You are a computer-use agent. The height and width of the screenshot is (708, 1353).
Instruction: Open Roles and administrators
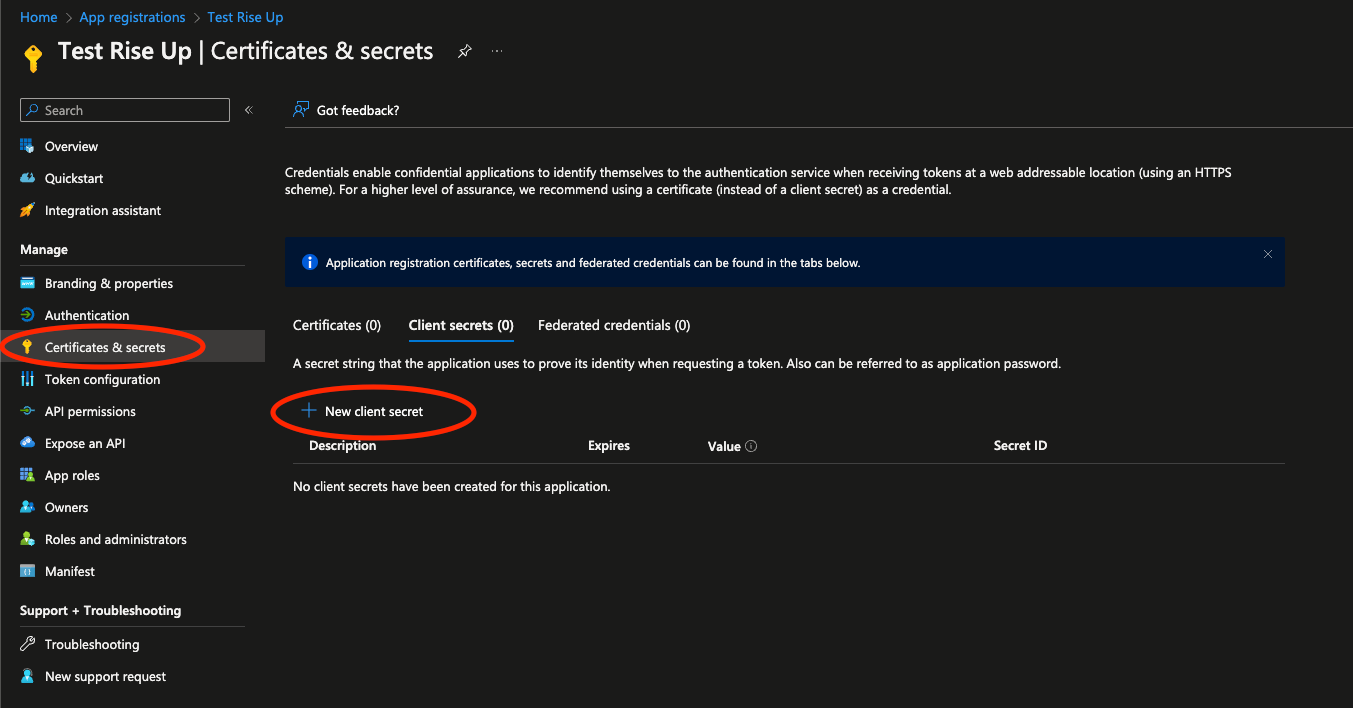coord(116,539)
